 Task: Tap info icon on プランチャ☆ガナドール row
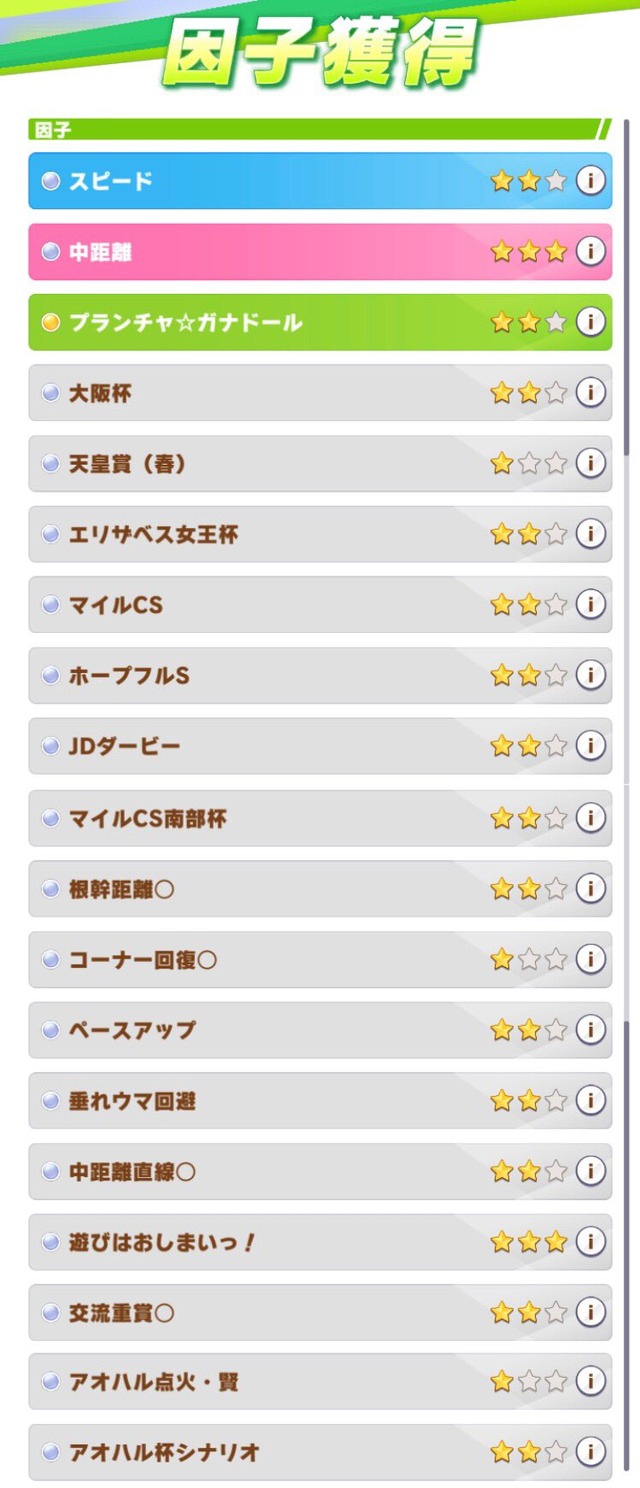click(591, 322)
